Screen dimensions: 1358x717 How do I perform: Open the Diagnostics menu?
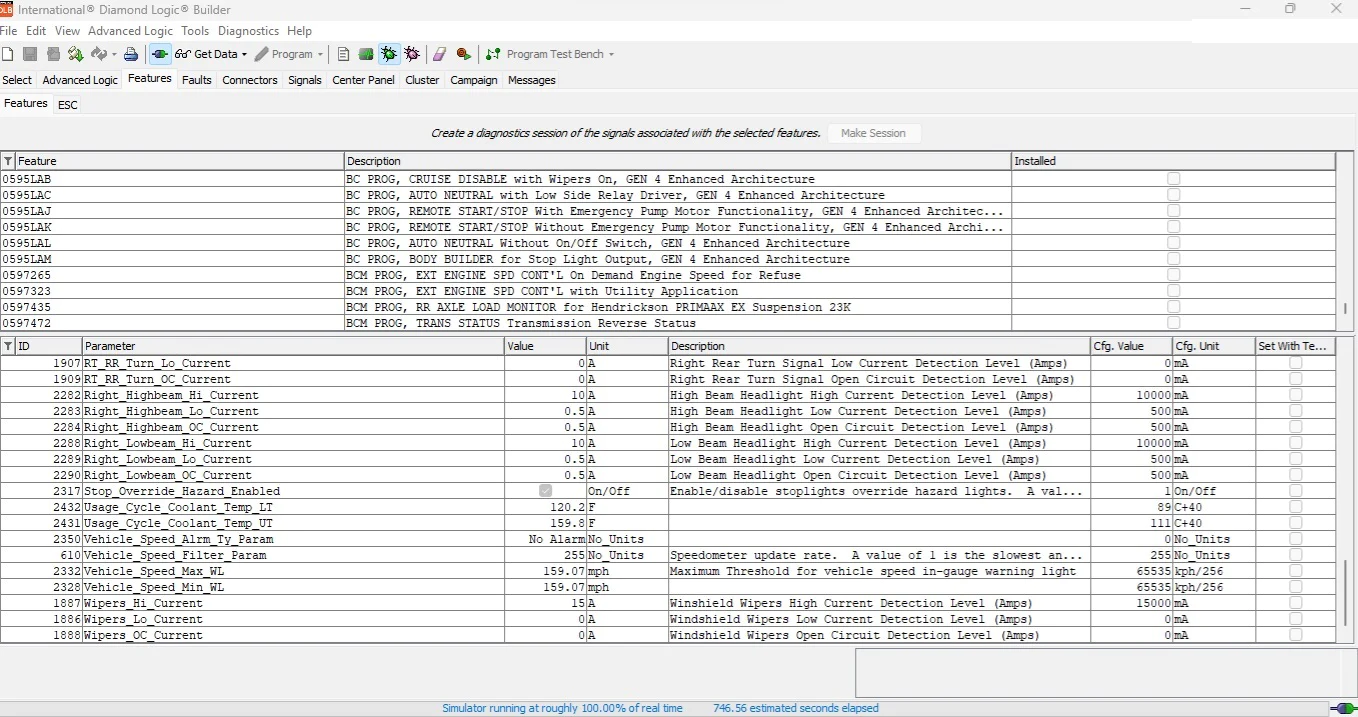click(249, 31)
